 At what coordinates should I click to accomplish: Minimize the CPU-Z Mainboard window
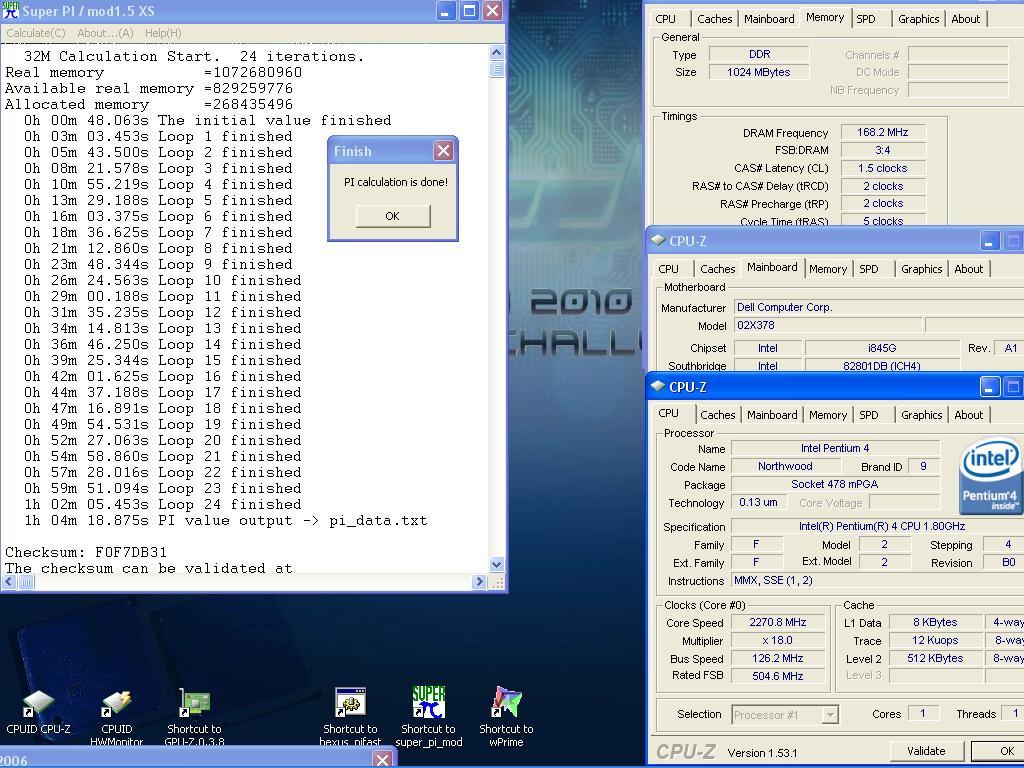[989, 241]
